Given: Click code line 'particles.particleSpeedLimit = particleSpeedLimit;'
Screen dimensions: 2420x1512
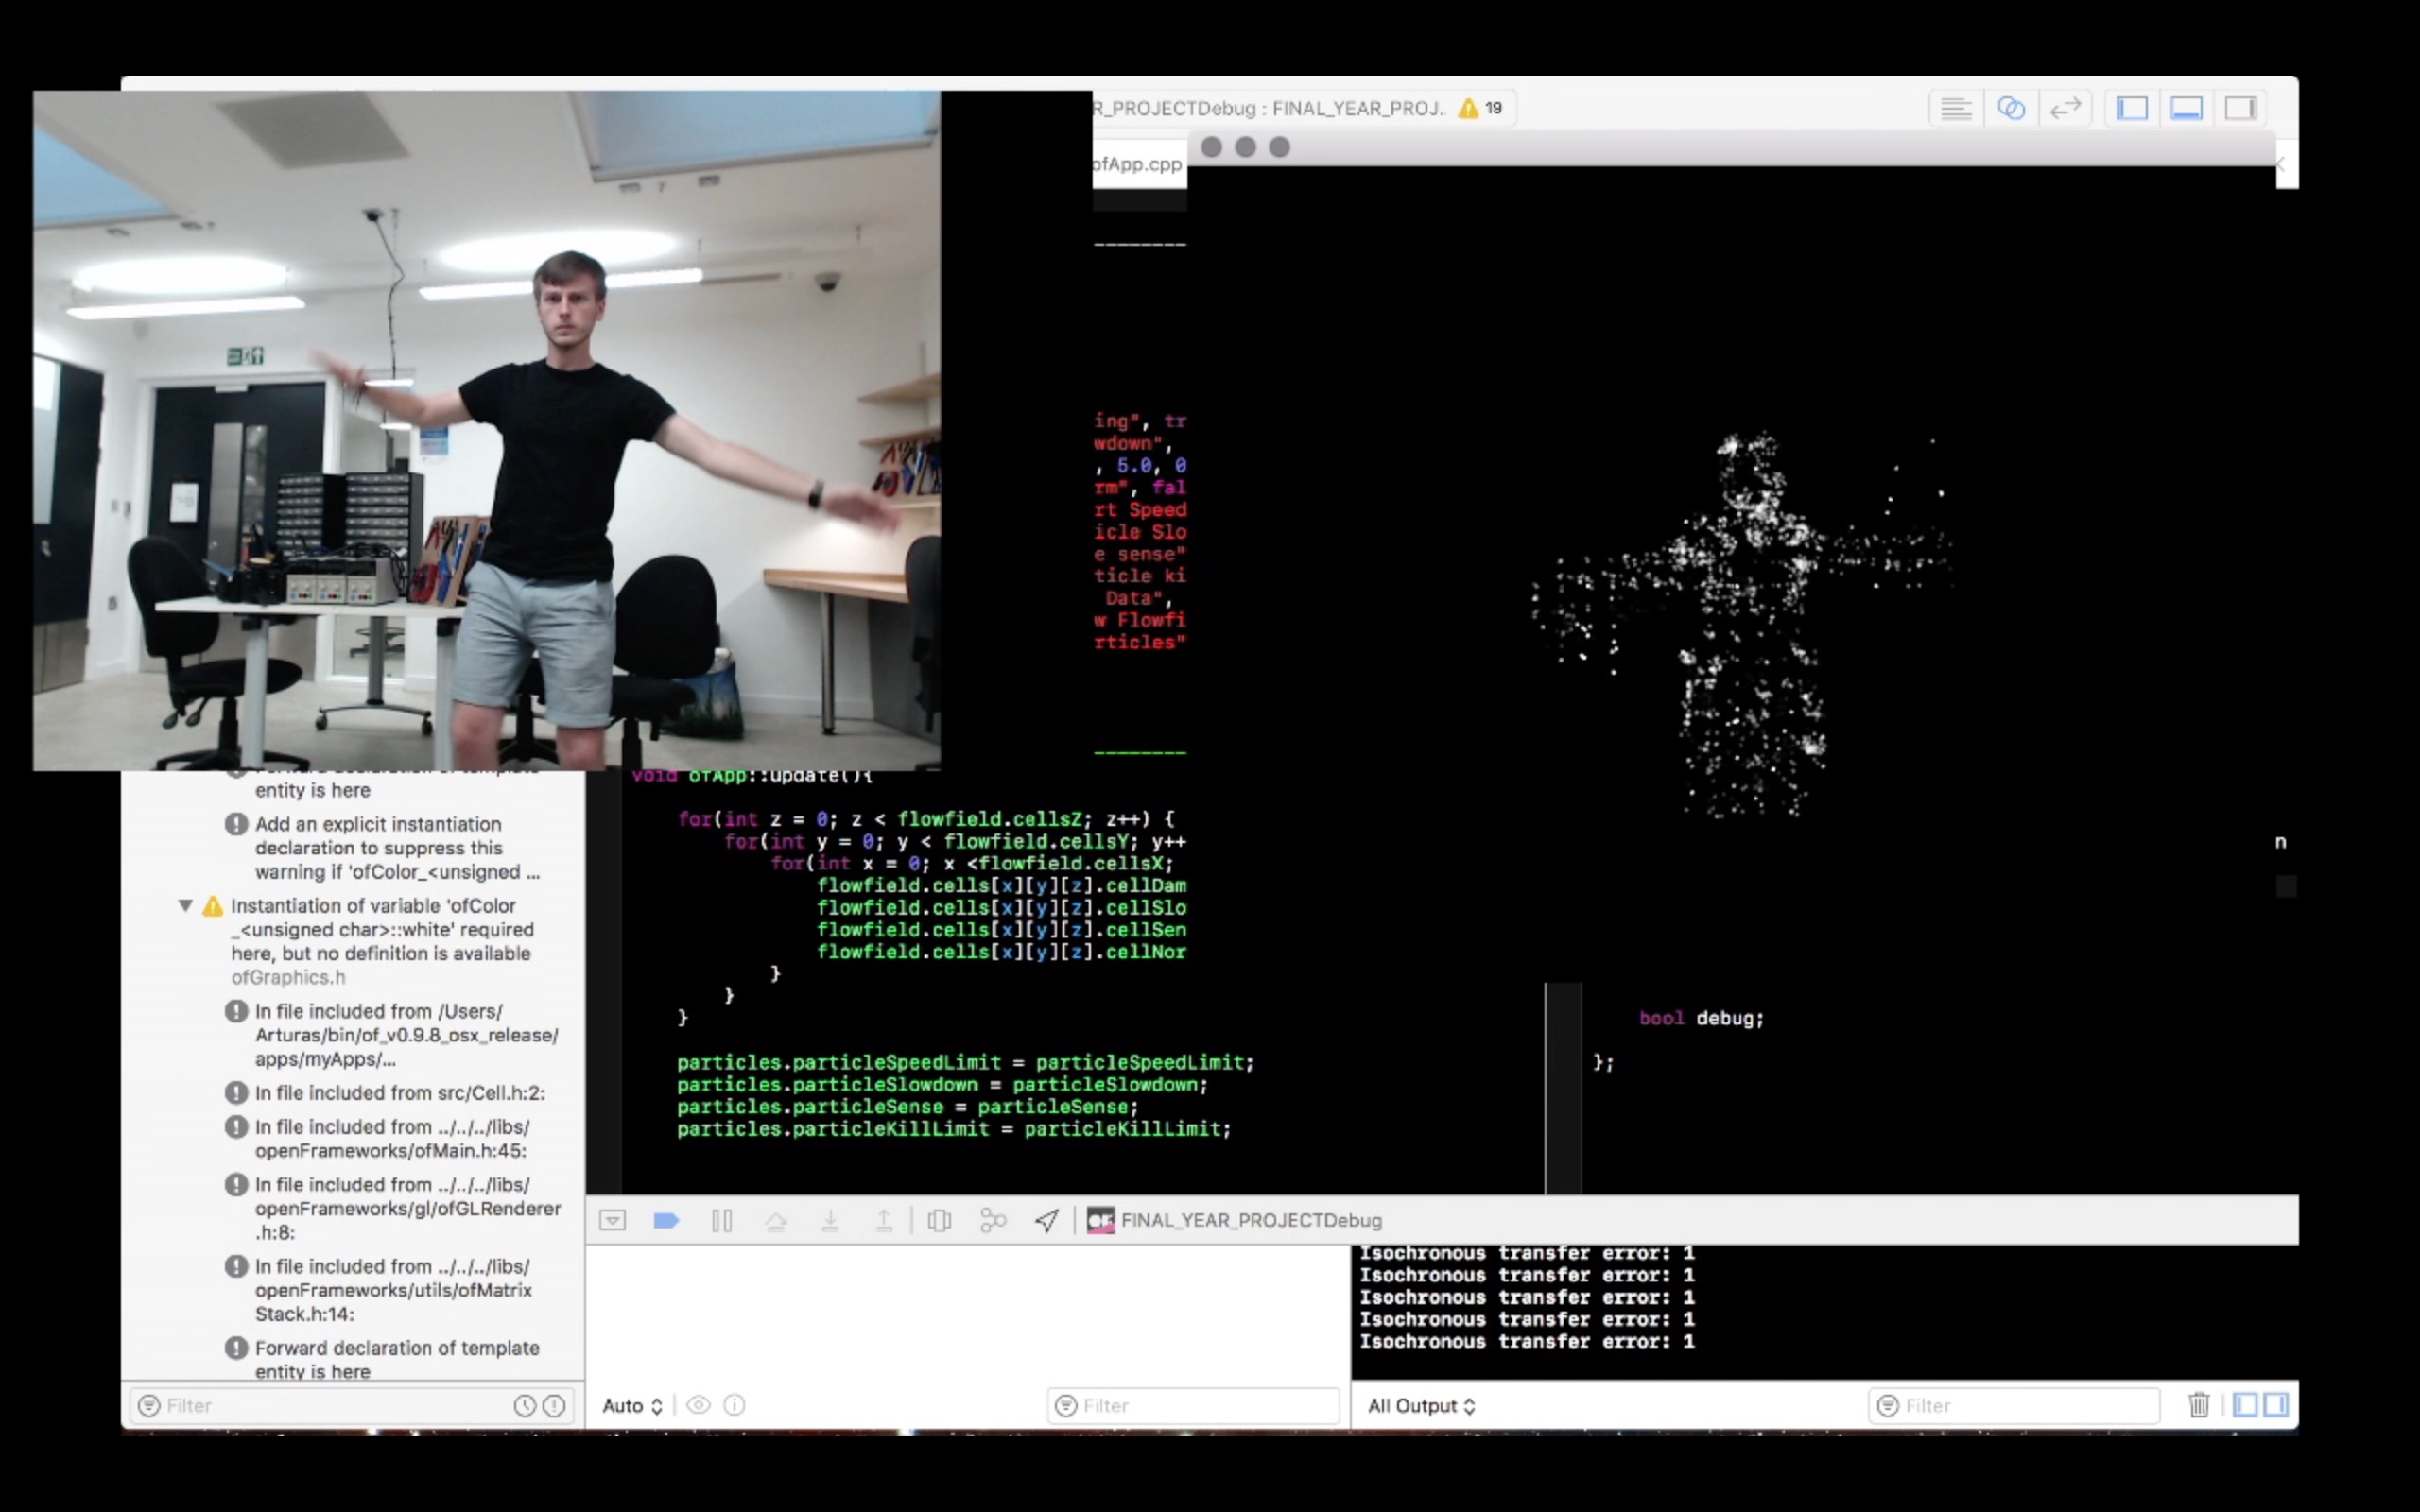Looking at the screenshot, I should [x=964, y=1062].
